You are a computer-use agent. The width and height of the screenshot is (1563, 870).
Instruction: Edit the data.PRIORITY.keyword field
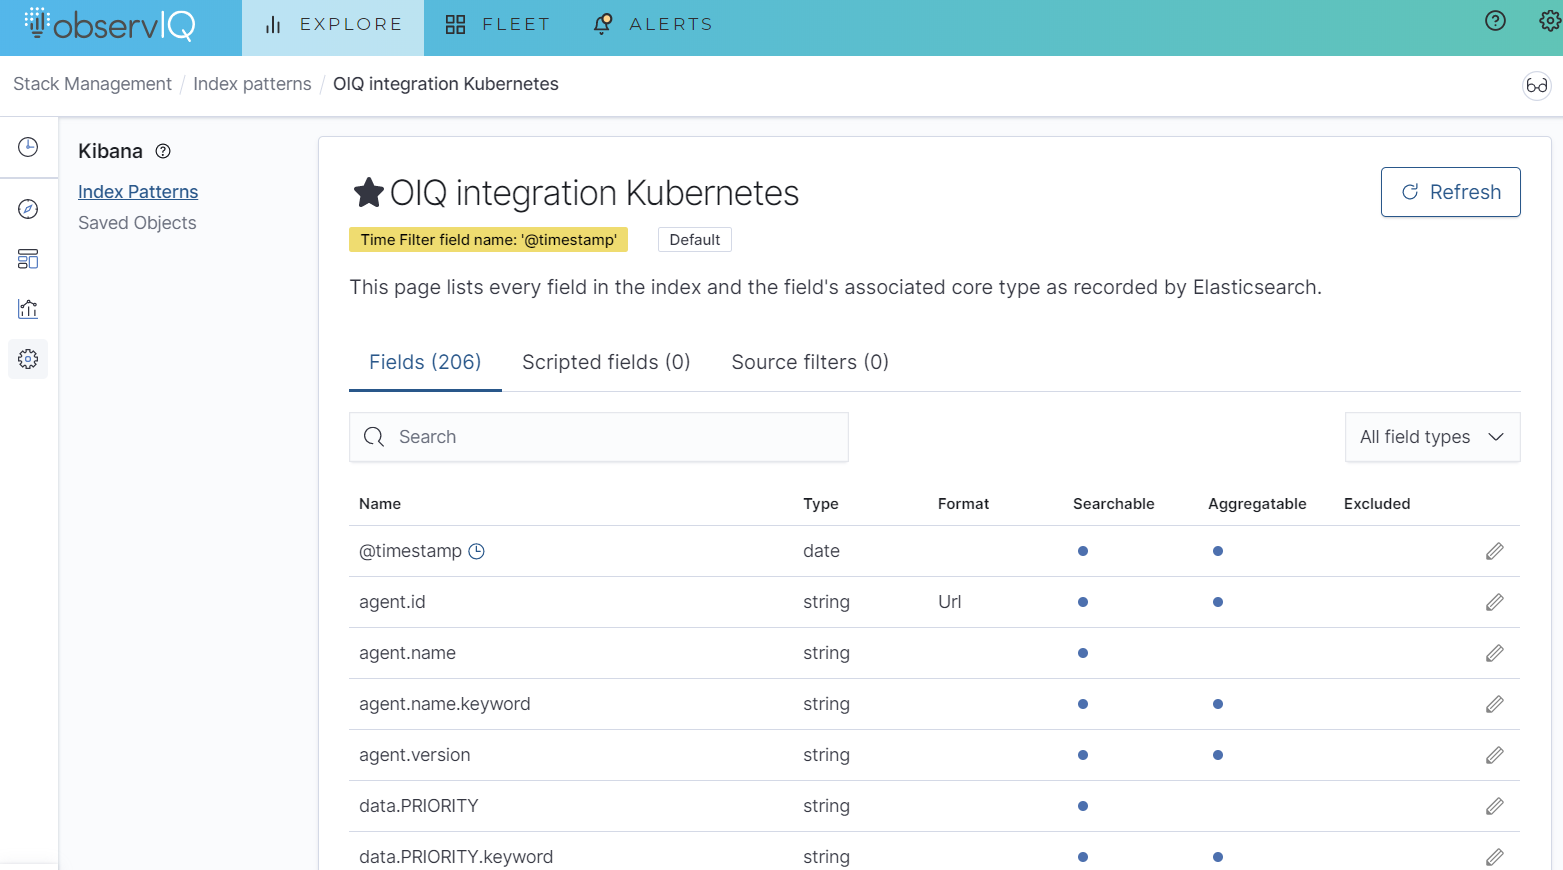click(x=1494, y=857)
